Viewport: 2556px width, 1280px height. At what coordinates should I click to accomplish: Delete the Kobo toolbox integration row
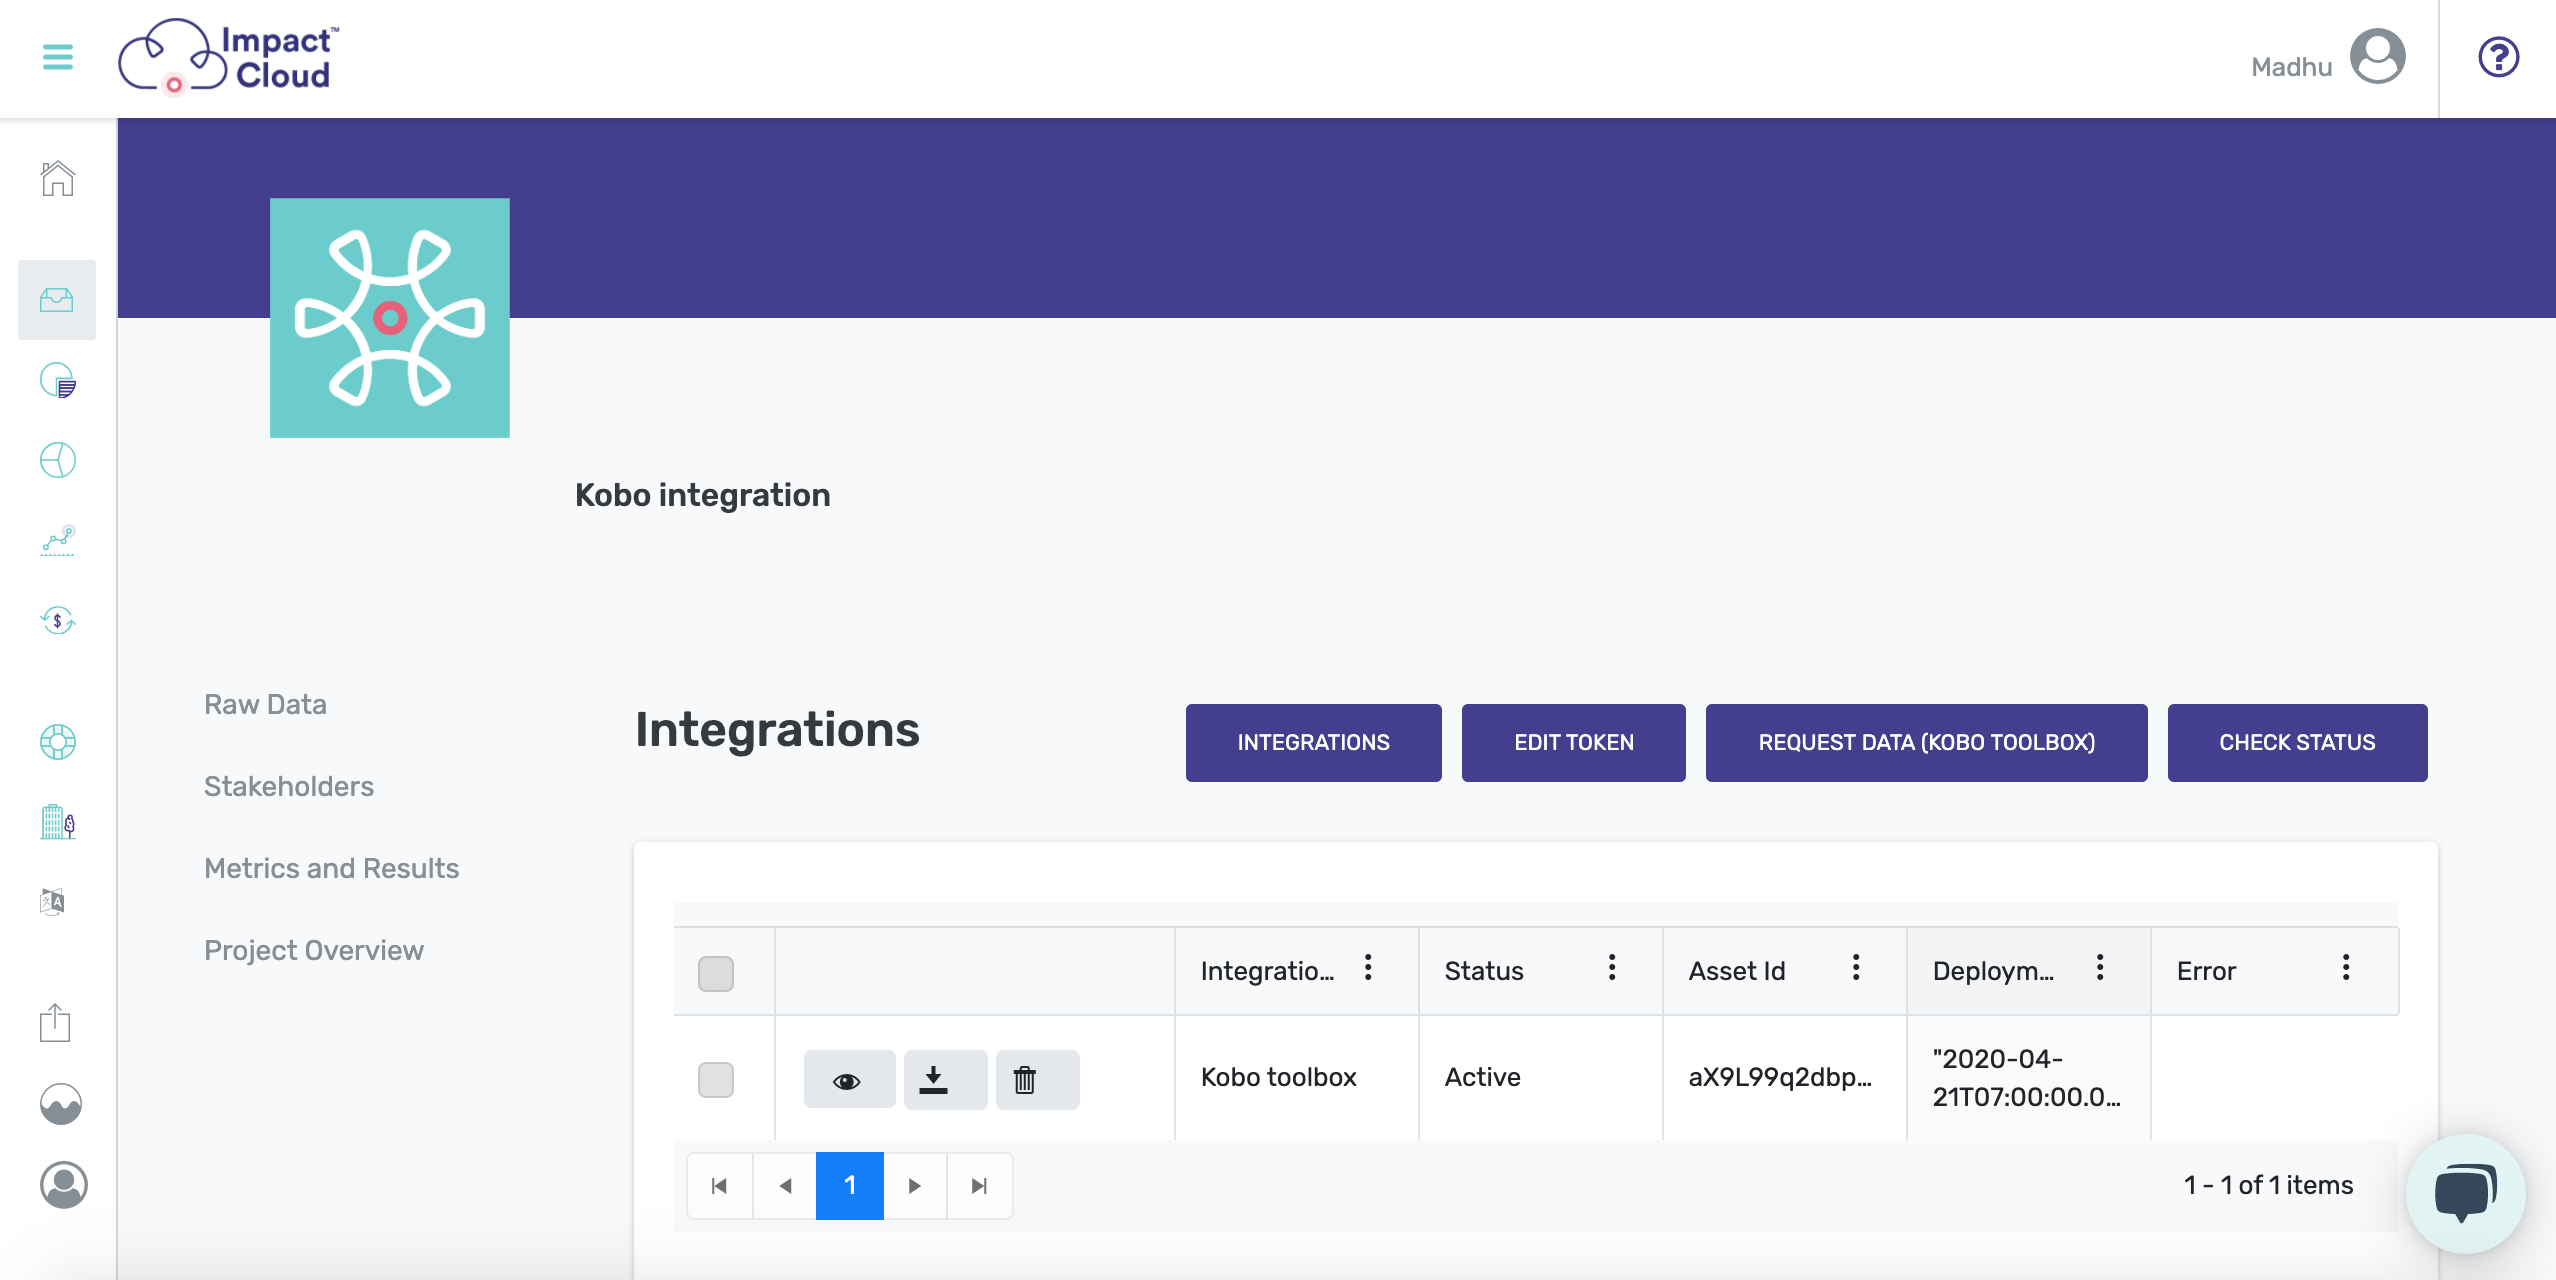[1037, 1080]
